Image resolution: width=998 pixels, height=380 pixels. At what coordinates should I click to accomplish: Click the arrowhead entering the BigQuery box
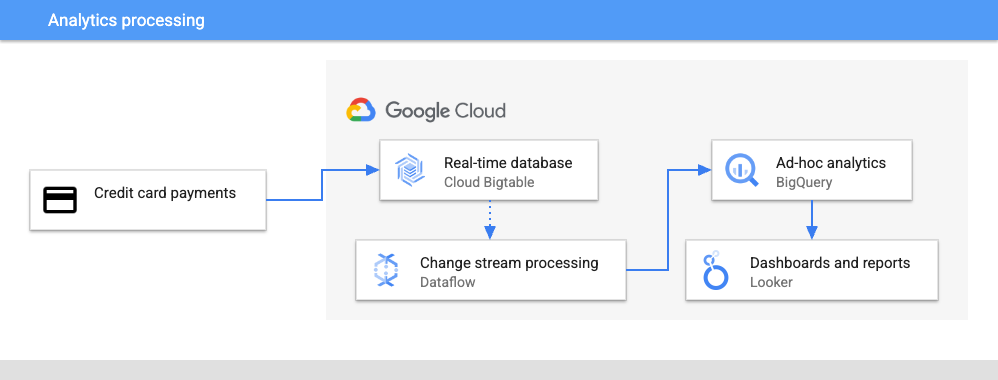(704, 170)
